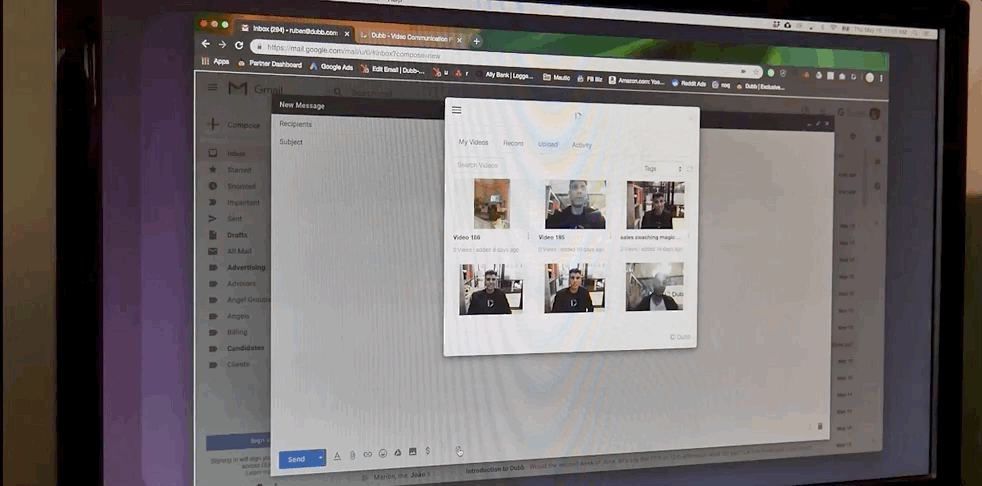
Task: Open the Advertising label
Action: pyautogui.click(x=246, y=267)
